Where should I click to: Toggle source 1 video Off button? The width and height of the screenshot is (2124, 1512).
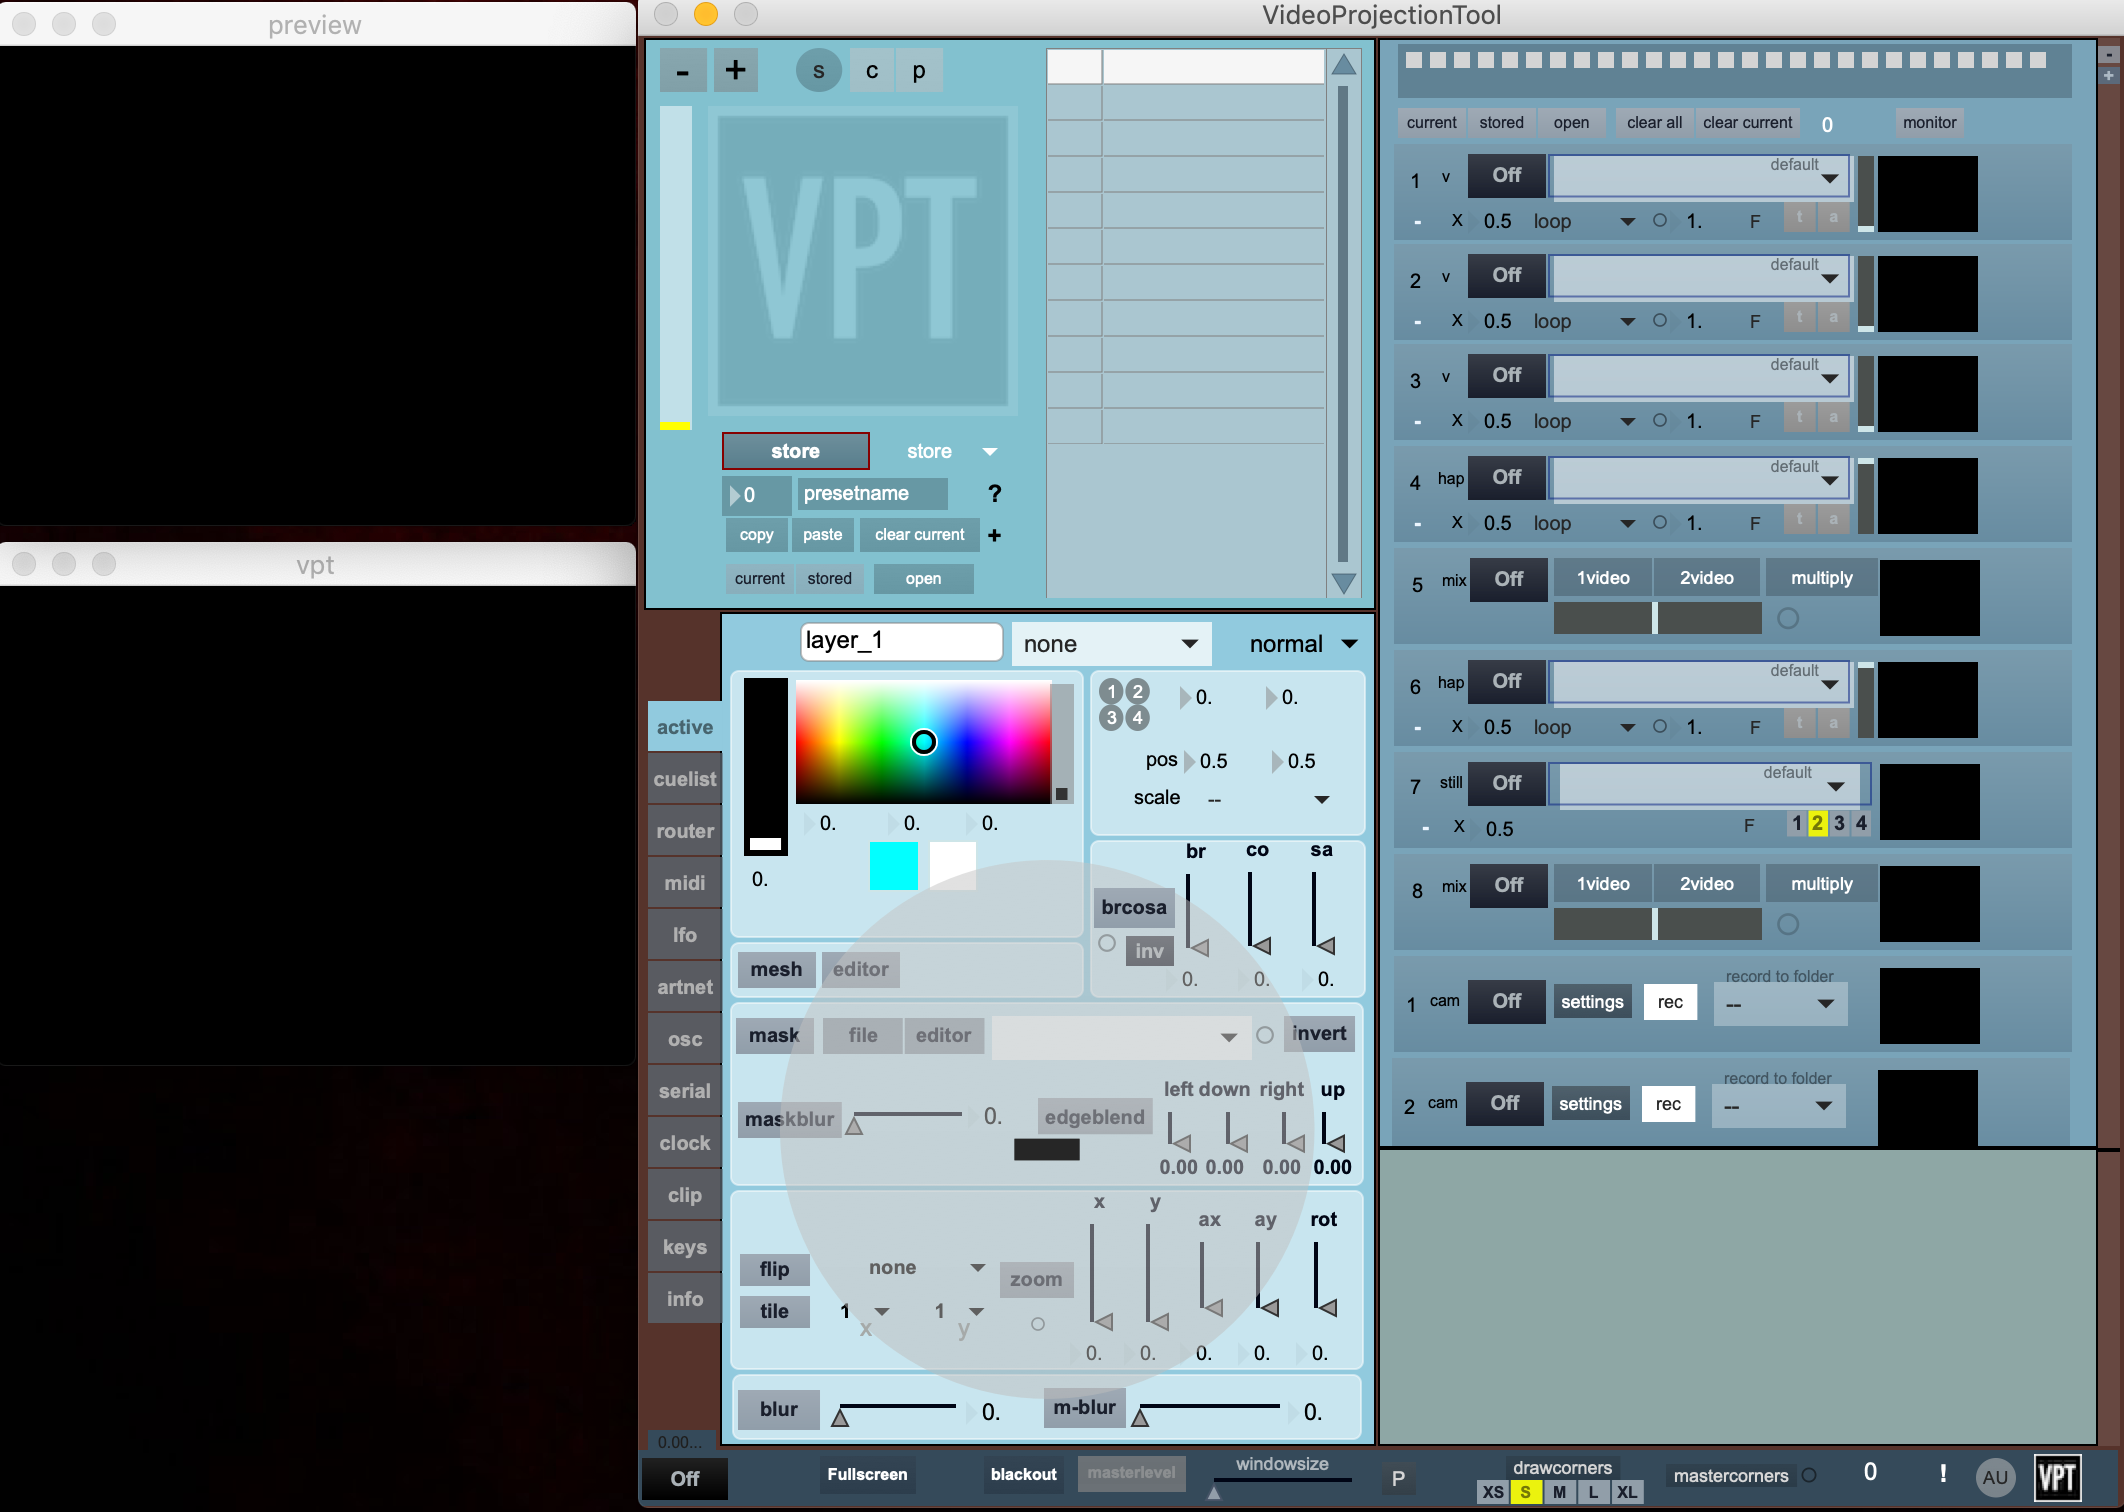(x=1506, y=175)
